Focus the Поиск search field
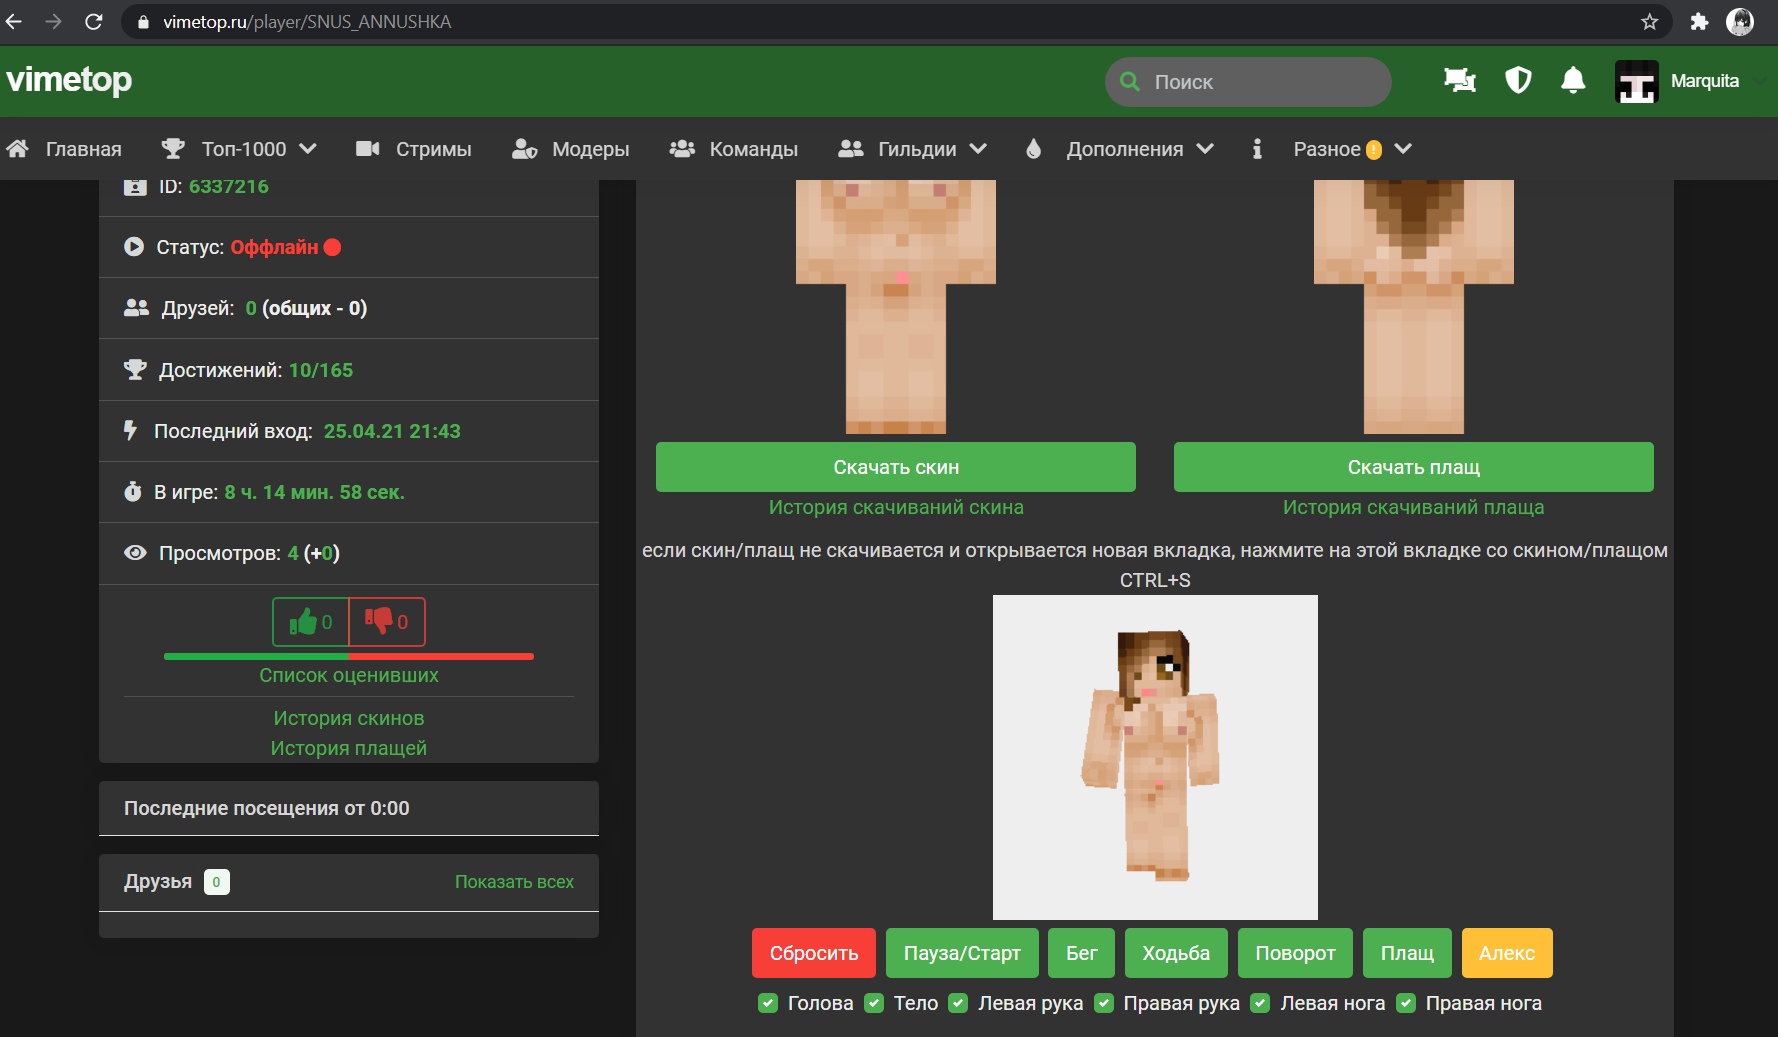The width and height of the screenshot is (1778, 1037). [1248, 82]
